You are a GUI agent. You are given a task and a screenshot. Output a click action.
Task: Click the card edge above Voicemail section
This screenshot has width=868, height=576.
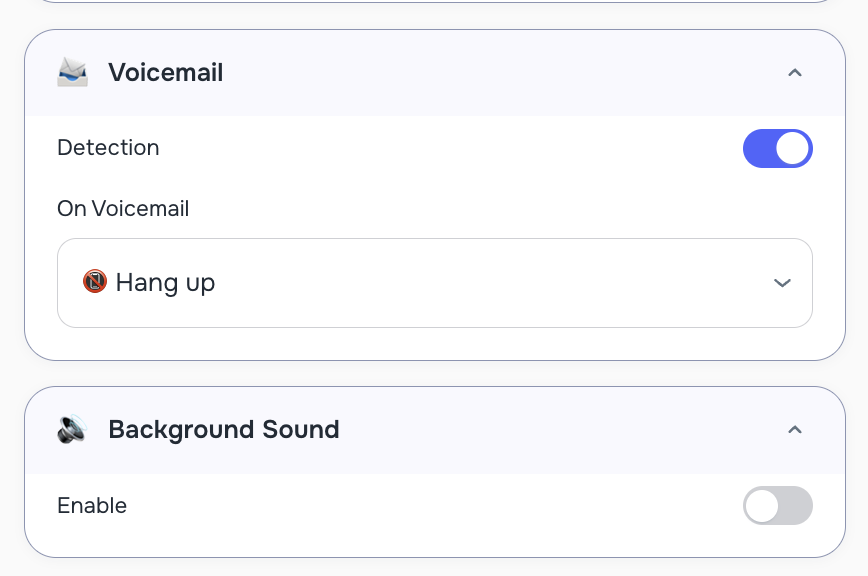434,3
